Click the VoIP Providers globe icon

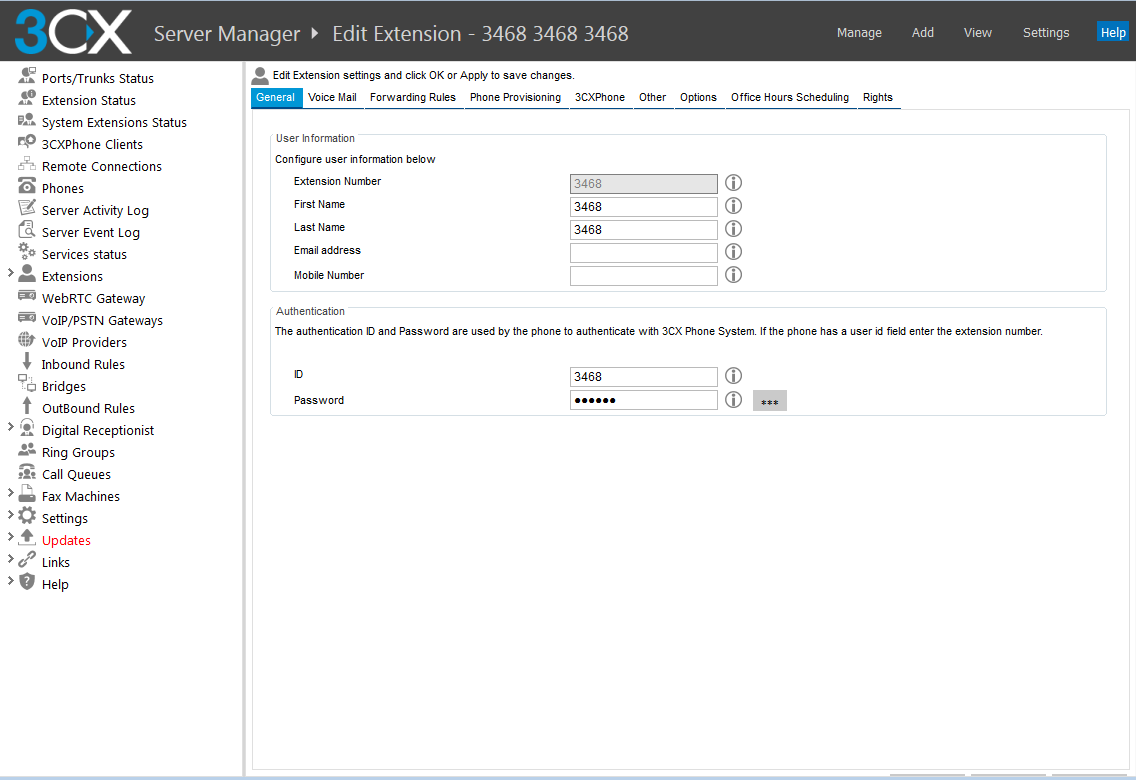(x=27, y=341)
